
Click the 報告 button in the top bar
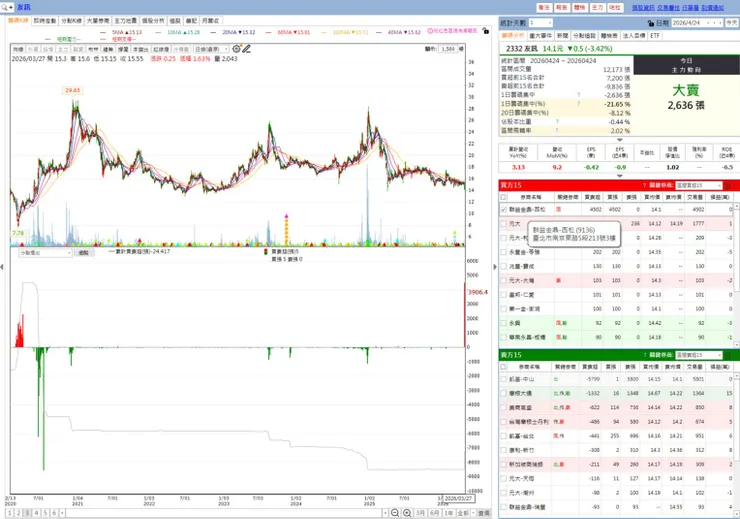pos(561,8)
